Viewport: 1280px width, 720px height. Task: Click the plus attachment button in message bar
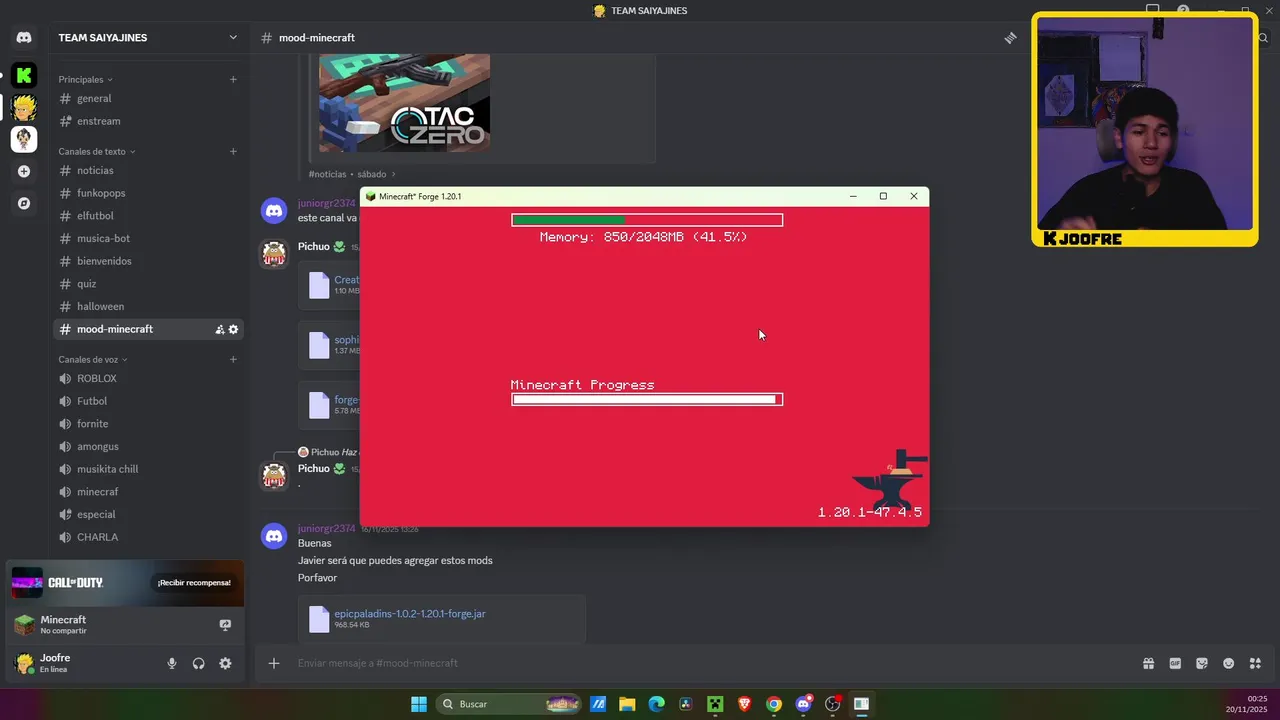point(274,663)
